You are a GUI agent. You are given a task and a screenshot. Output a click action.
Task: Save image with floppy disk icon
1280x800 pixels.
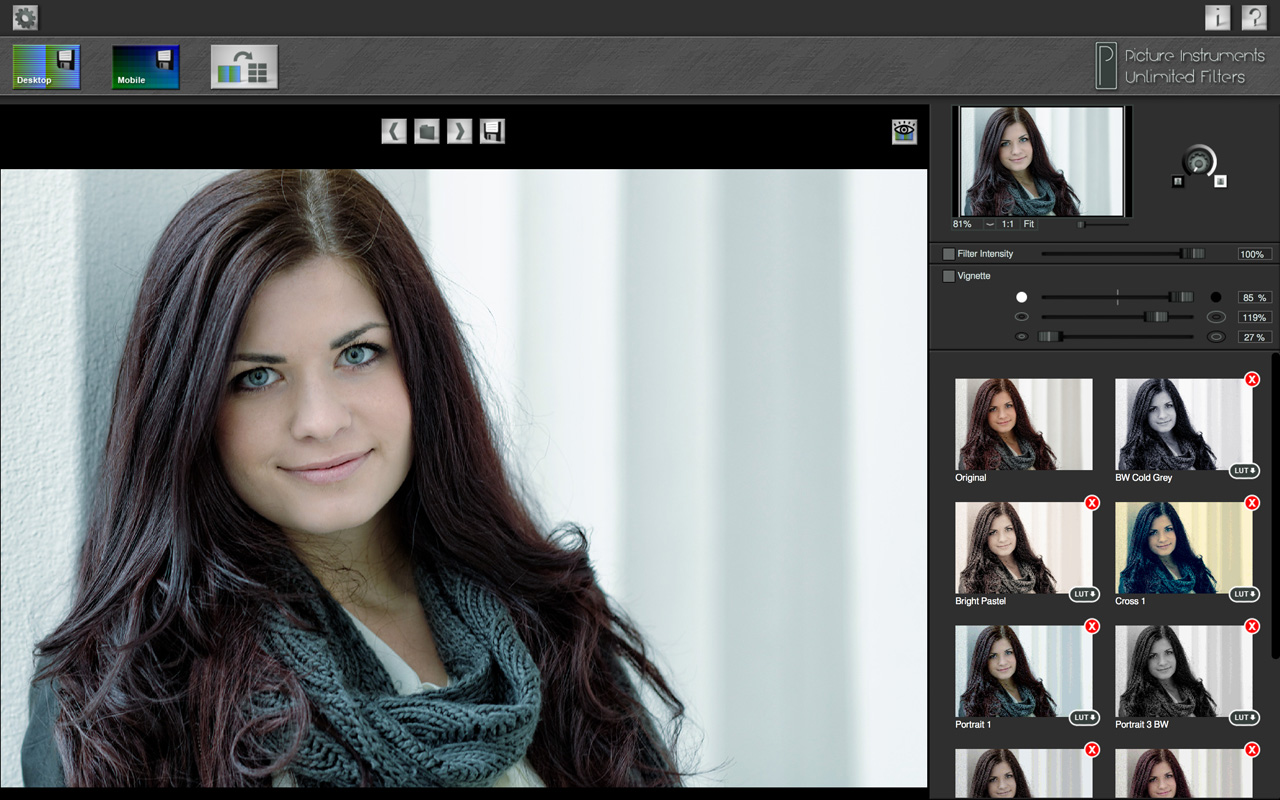tap(492, 131)
